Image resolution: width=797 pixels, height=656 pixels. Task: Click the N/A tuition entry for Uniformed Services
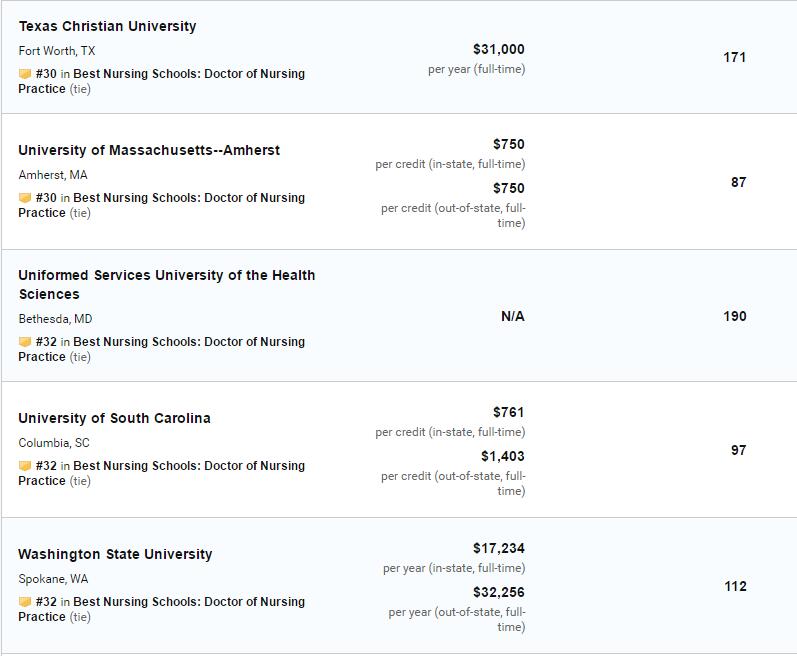pos(512,317)
